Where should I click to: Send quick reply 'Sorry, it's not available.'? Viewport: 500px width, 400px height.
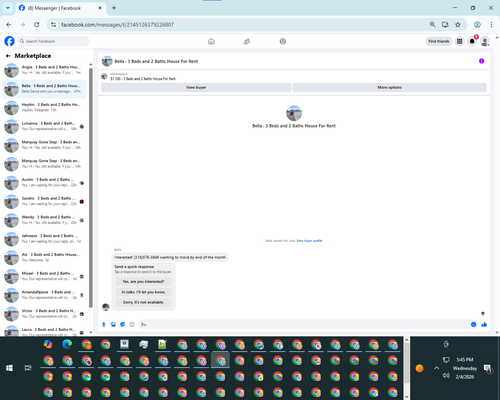(x=143, y=302)
